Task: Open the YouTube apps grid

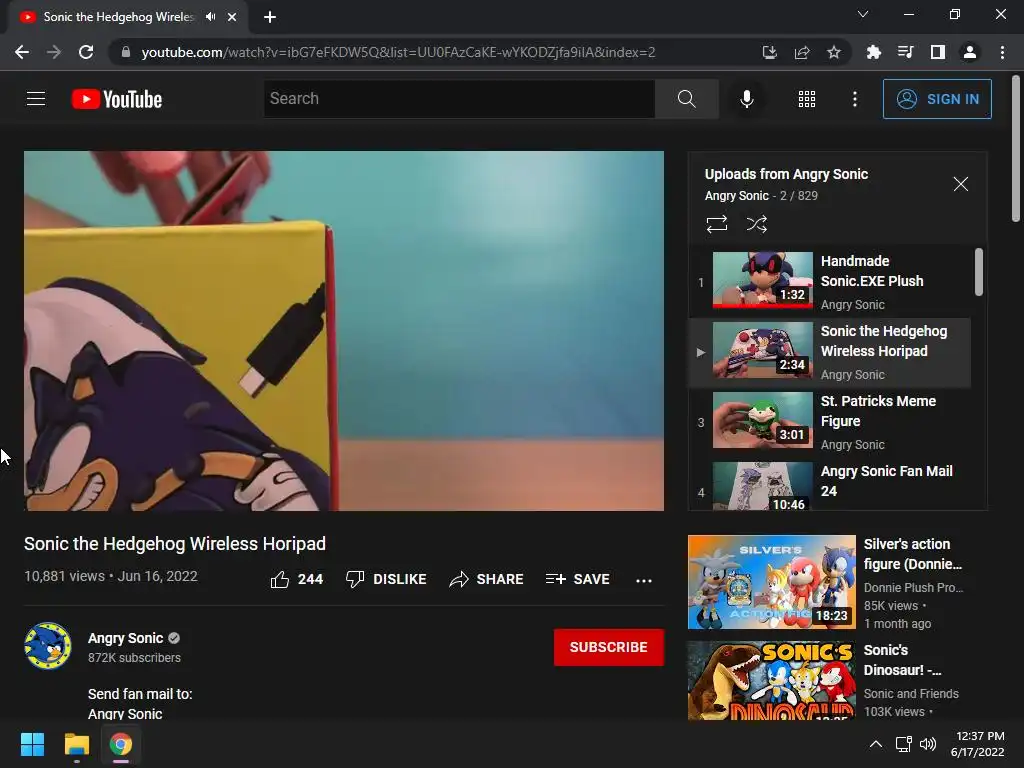Action: (x=807, y=99)
